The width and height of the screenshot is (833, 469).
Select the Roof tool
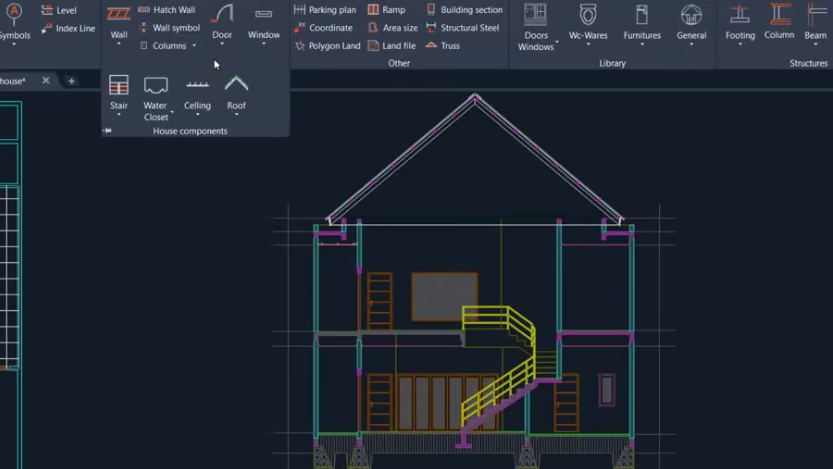[236, 92]
